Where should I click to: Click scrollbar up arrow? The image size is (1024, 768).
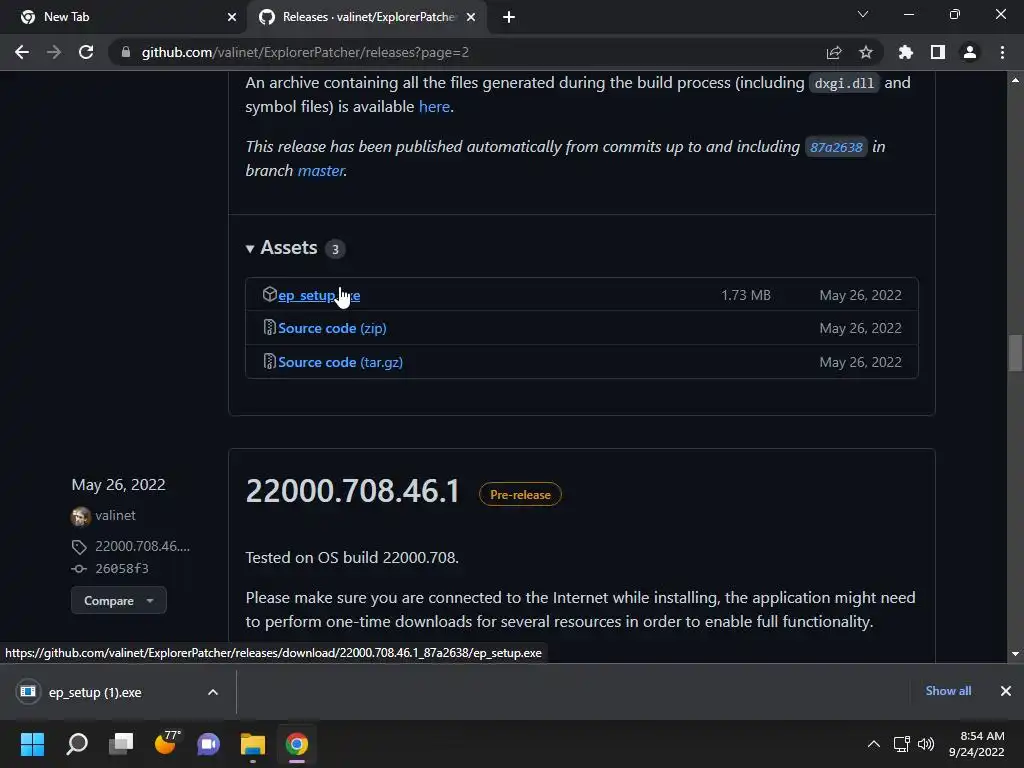point(1015,80)
